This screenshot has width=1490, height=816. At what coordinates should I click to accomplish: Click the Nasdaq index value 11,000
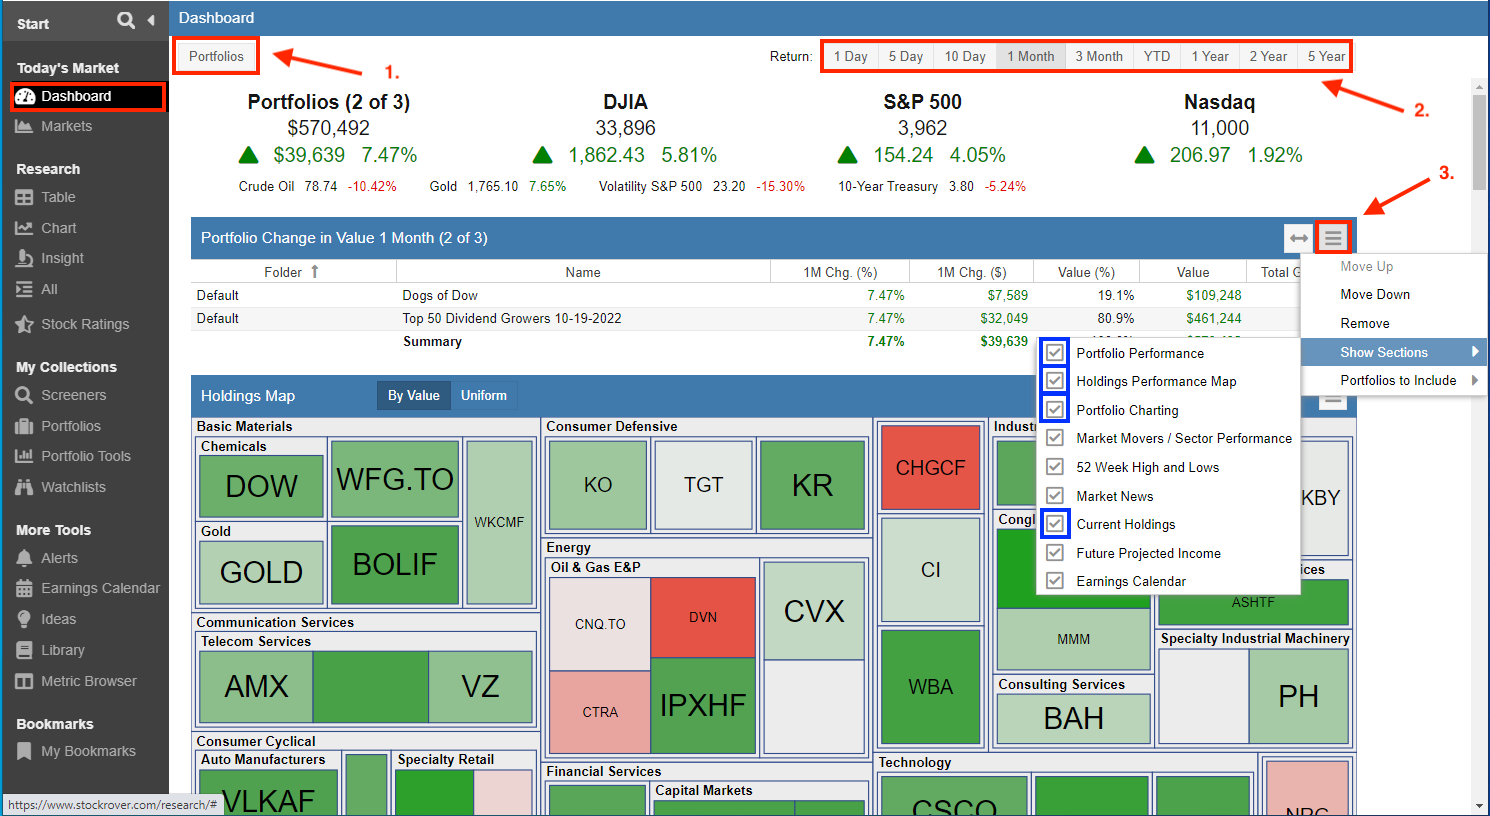coord(1220,128)
